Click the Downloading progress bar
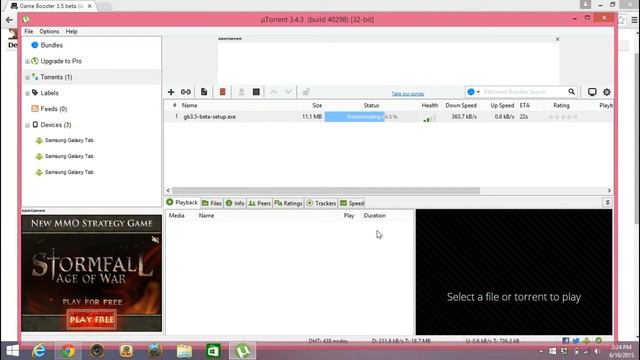The image size is (640, 360). [x=371, y=117]
